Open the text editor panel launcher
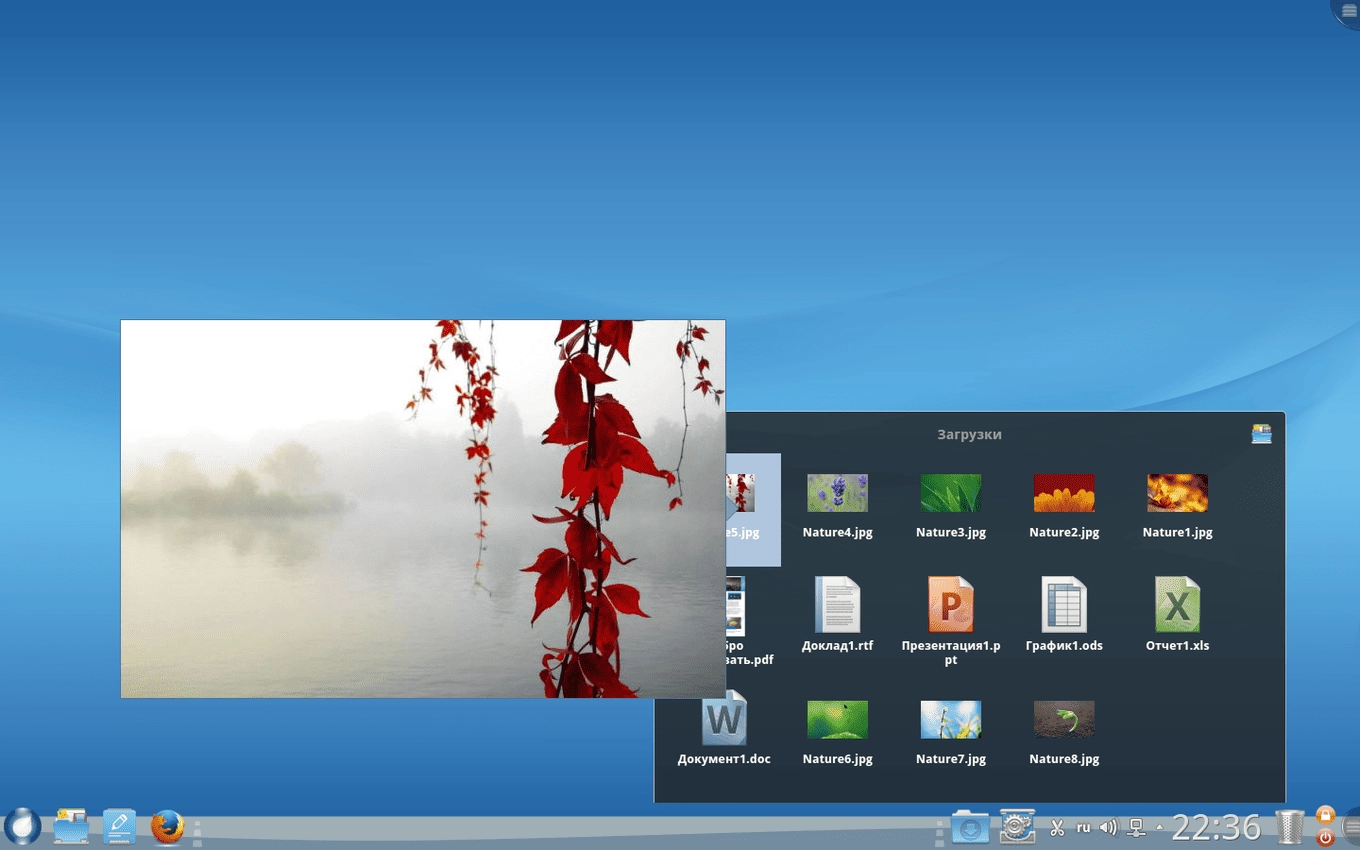Screen dimensions: 1360x850 [x=119, y=827]
